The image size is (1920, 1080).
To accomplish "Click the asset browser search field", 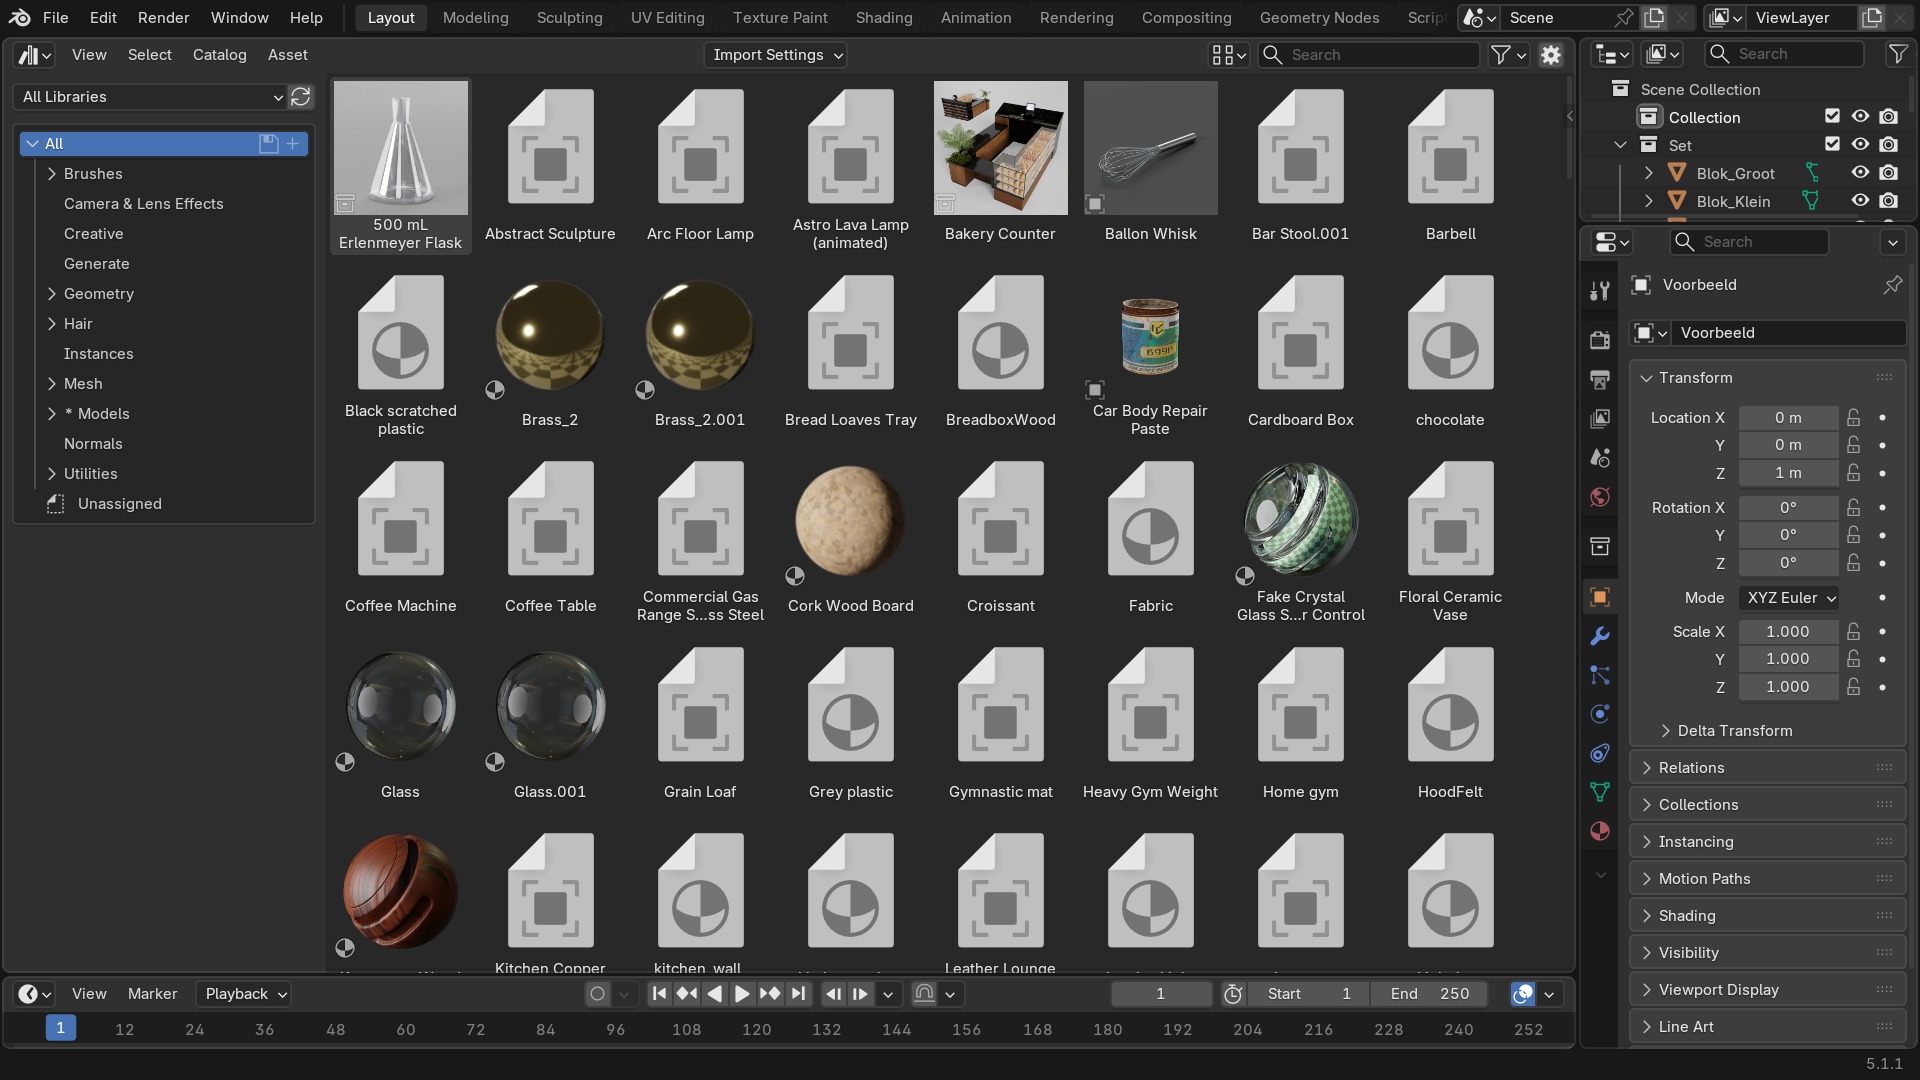I will pos(1368,55).
